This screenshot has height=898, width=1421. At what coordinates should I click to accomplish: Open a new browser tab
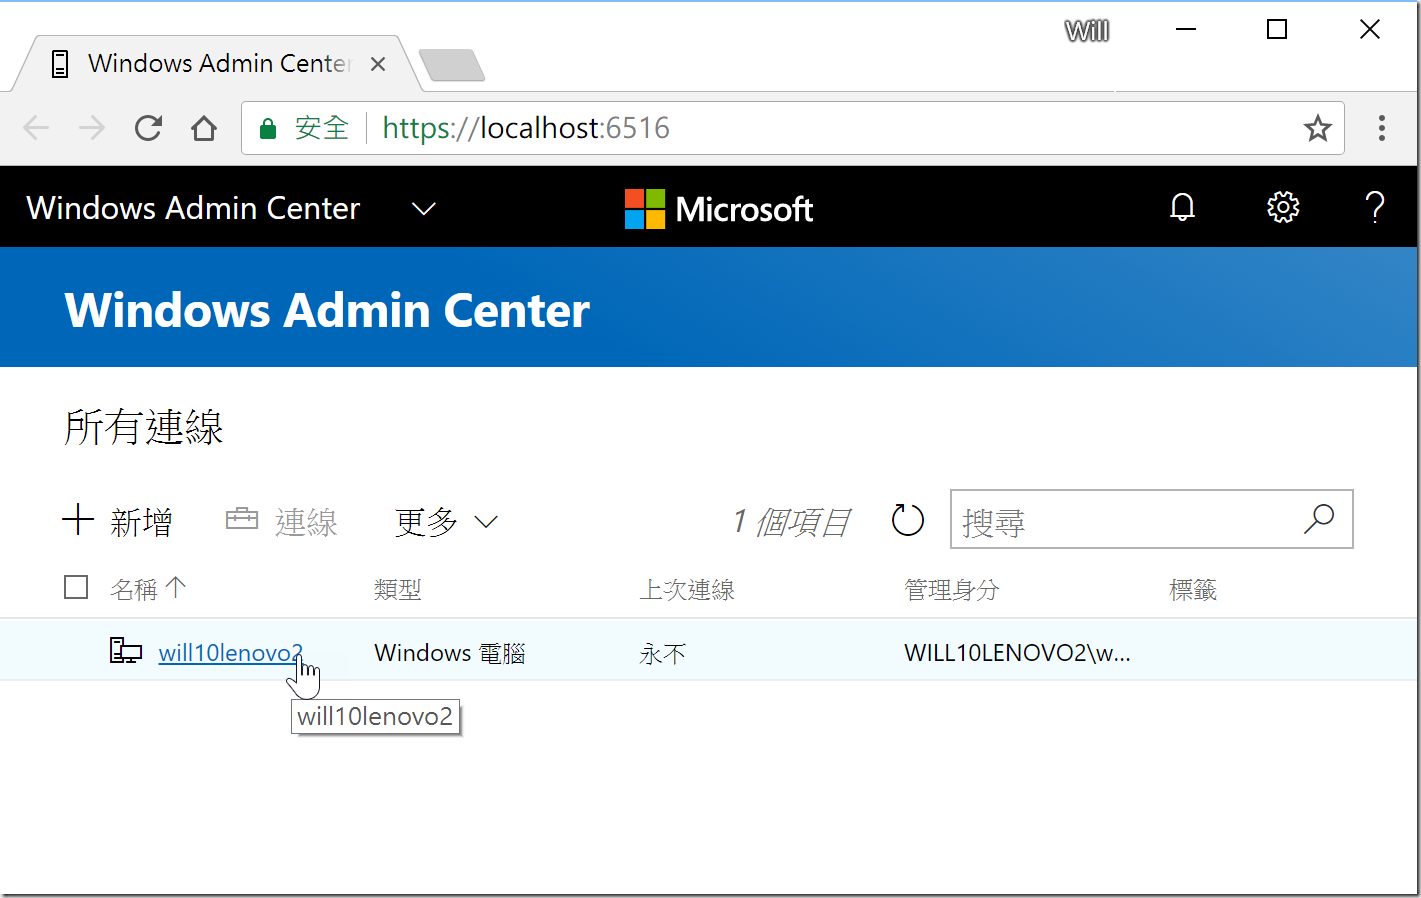[452, 65]
